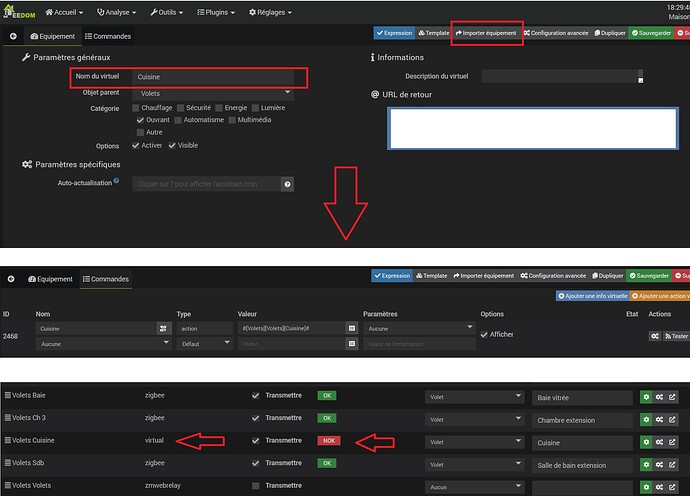This screenshot has width=690, height=496.
Task: Open Aucun type dropdown for Volets Volets
Action: click(x=474, y=487)
